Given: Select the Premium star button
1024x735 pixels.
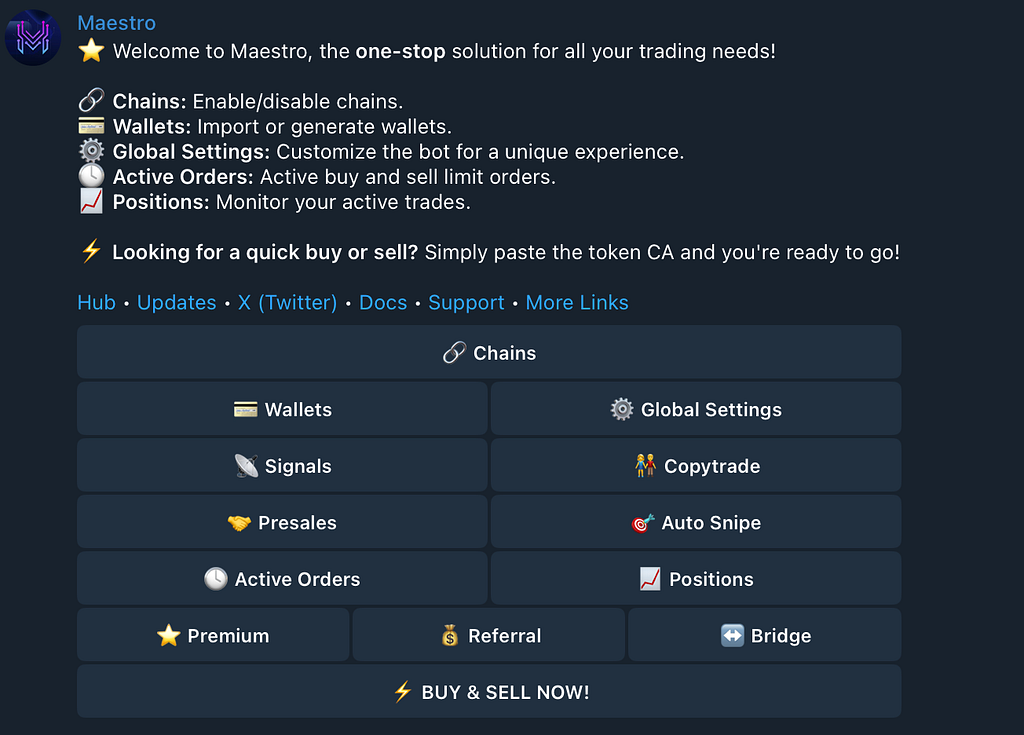Looking at the screenshot, I should (213, 635).
